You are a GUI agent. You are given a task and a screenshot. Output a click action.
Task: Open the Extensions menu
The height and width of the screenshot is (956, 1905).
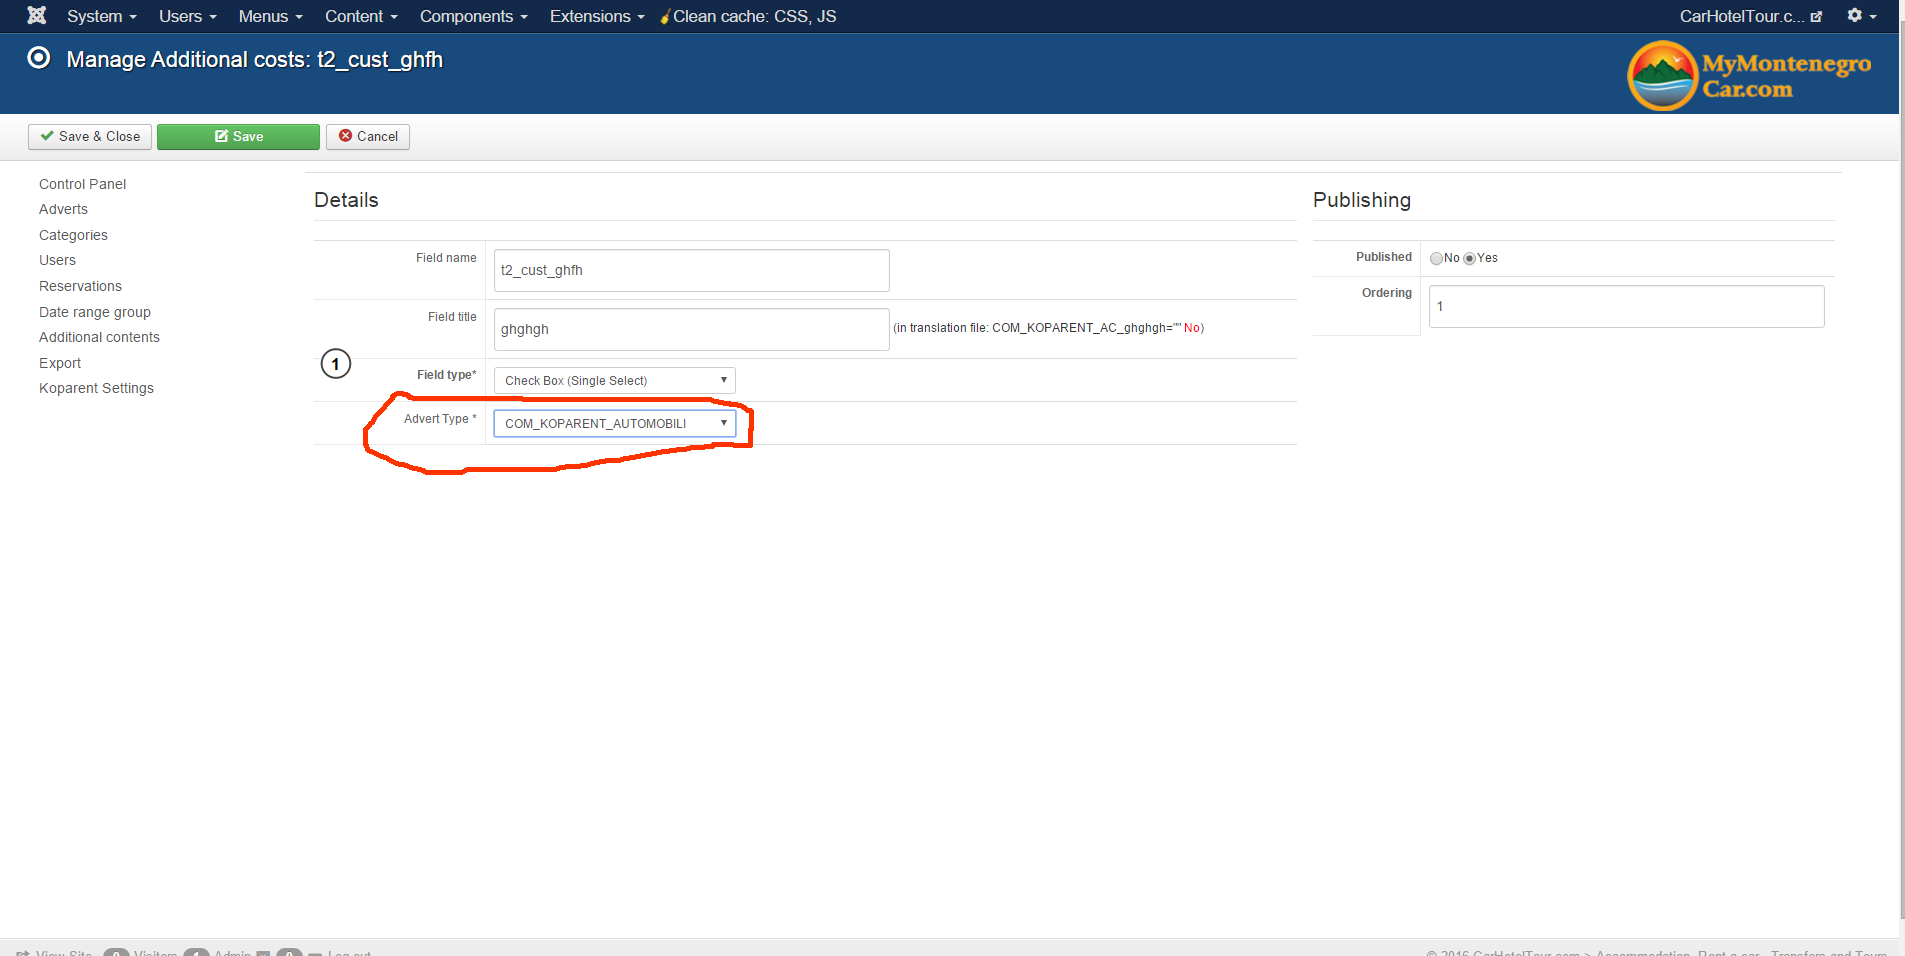pyautogui.click(x=597, y=16)
